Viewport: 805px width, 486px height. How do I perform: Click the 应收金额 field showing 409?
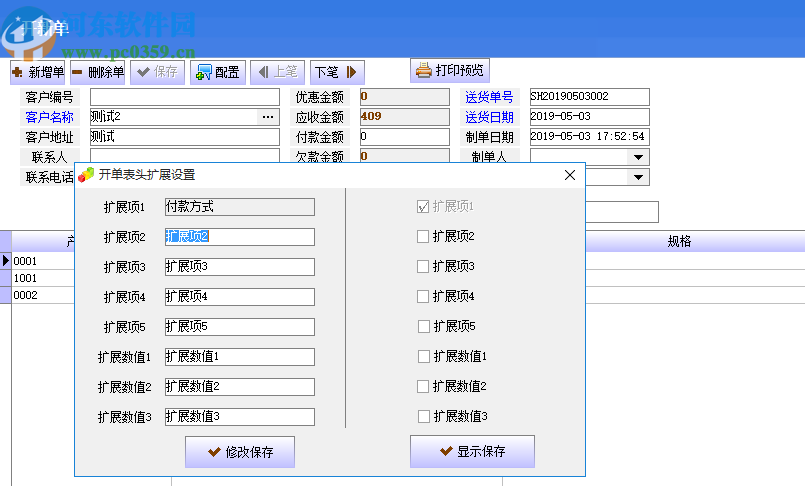click(x=405, y=117)
